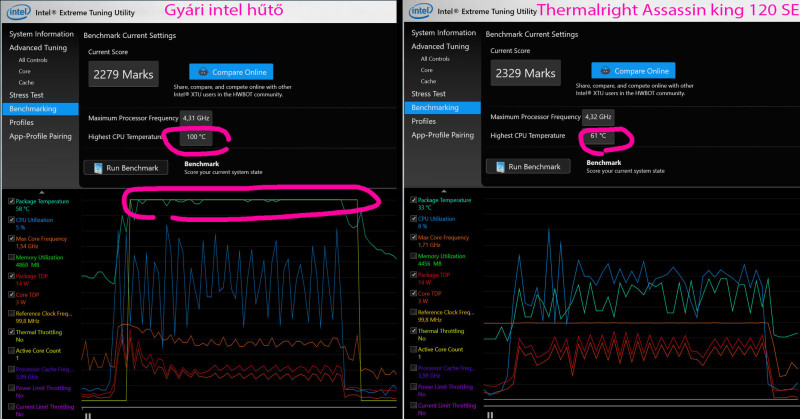Select Cache sub-item in the right window

click(x=428, y=82)
